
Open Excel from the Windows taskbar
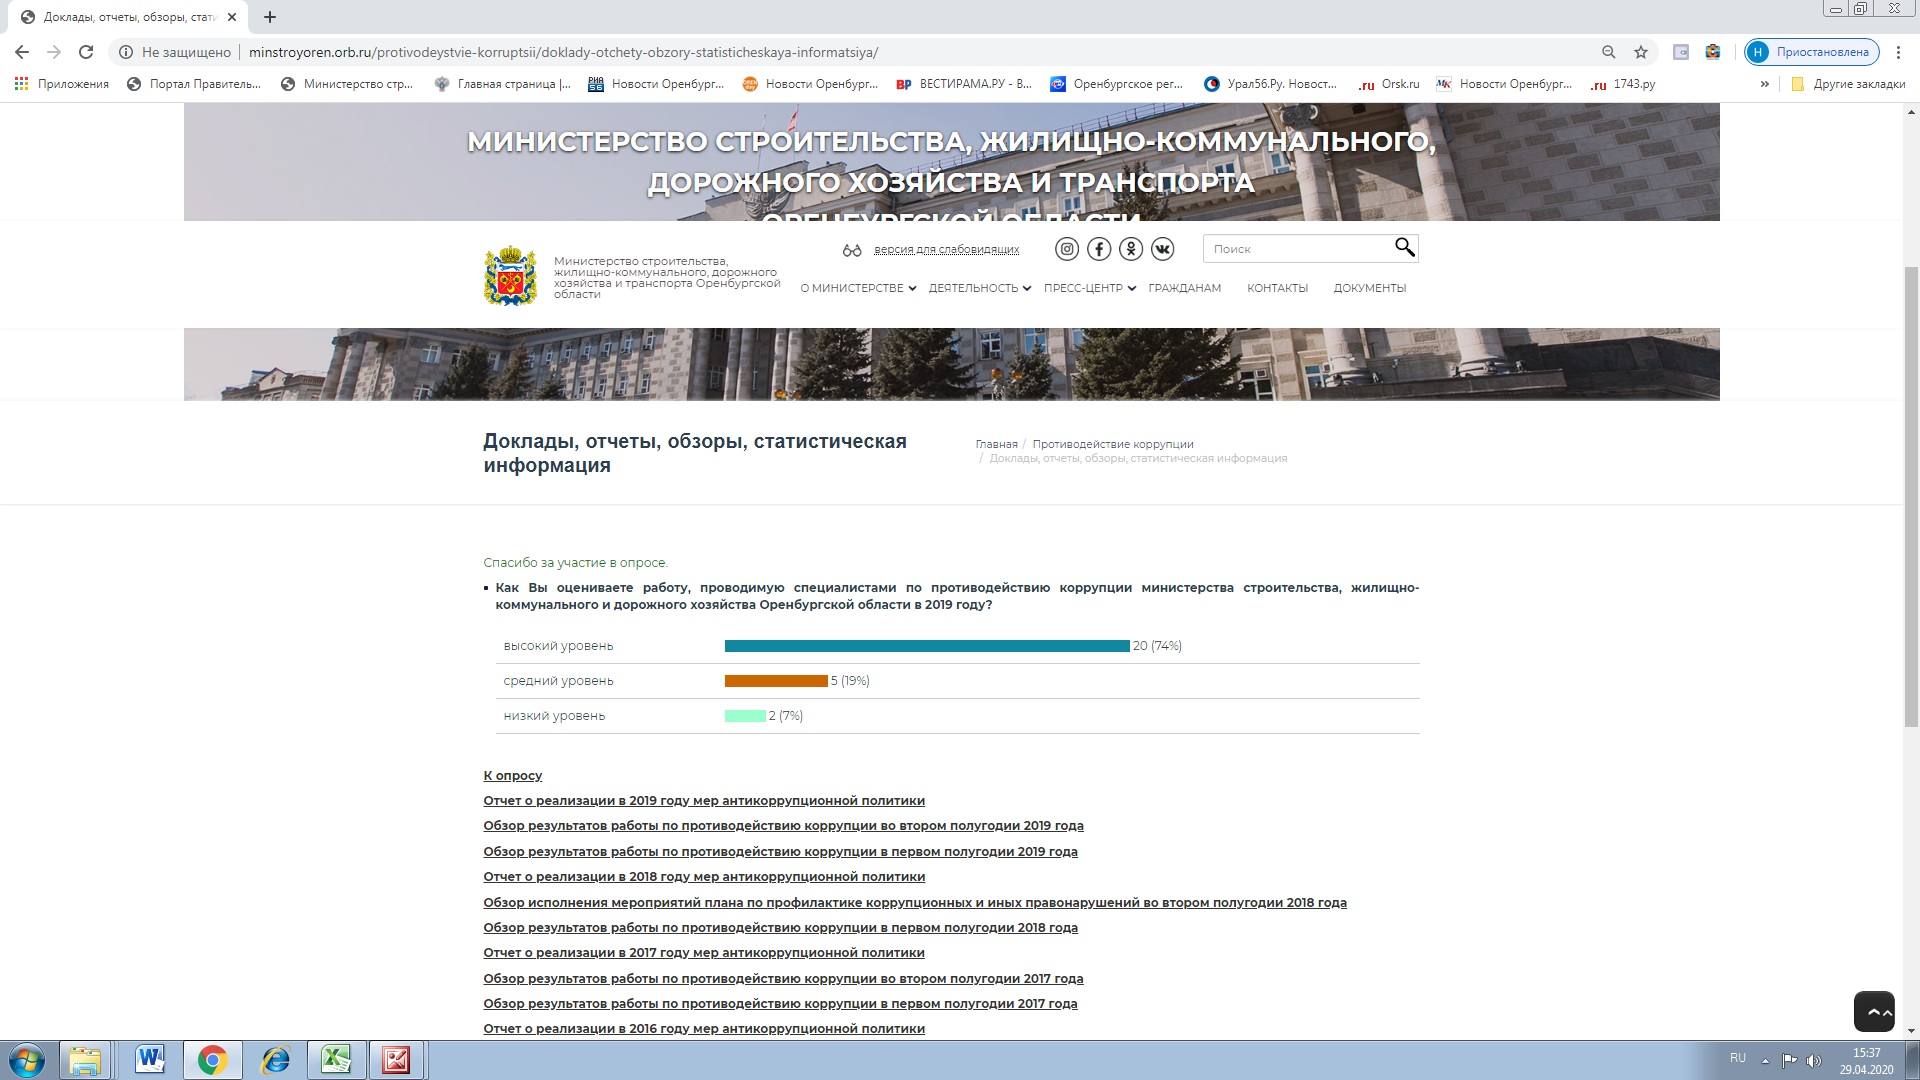[x=335, y=1060]
